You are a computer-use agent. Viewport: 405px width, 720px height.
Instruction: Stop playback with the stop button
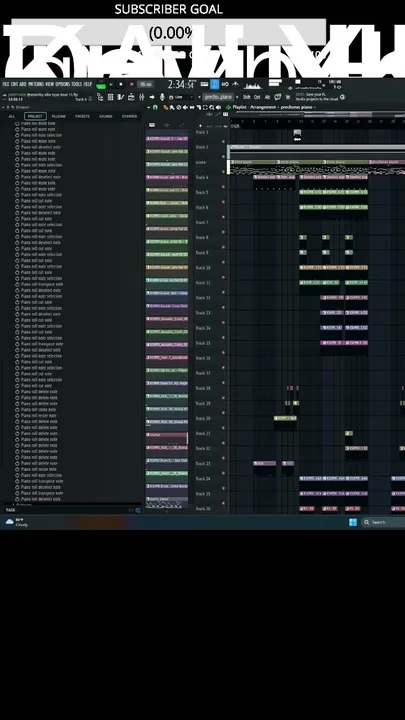(121, 84)
